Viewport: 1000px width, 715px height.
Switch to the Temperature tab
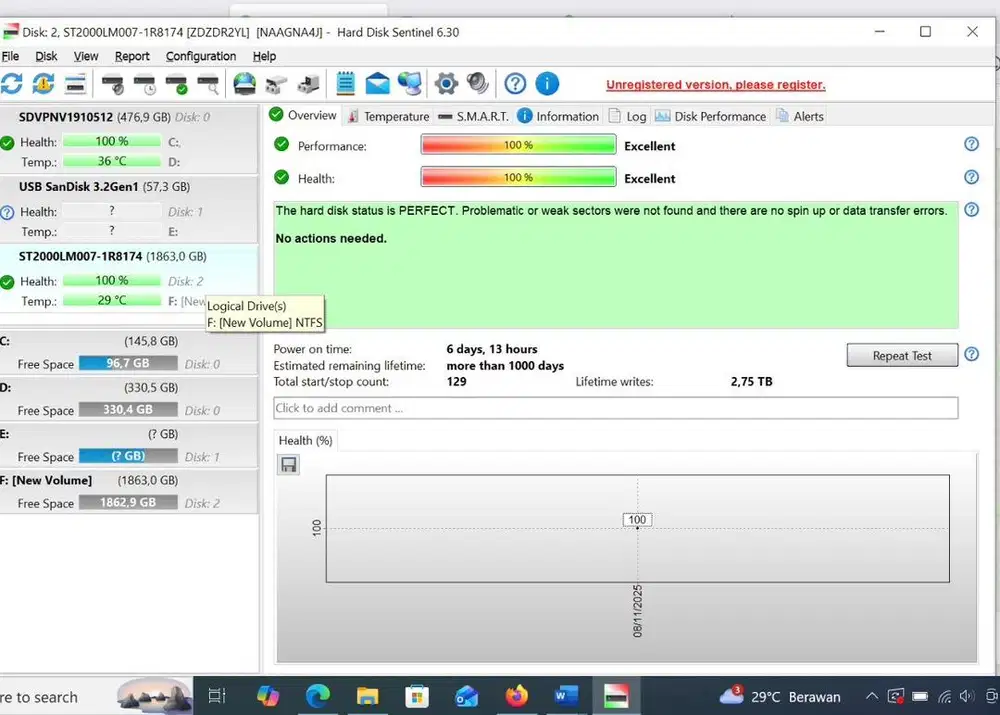(388, 116)
